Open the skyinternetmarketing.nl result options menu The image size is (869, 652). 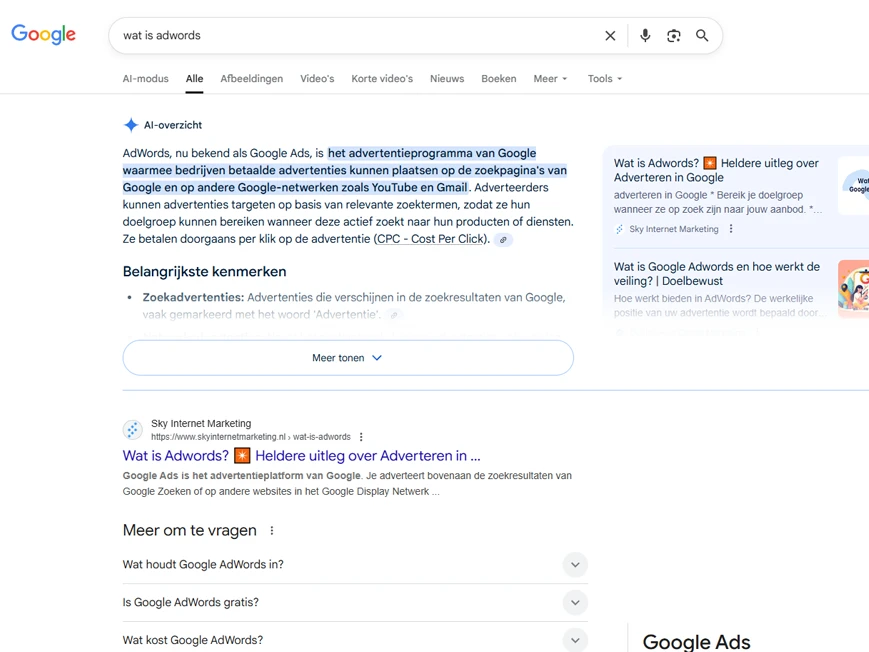(x=361, y=437)
